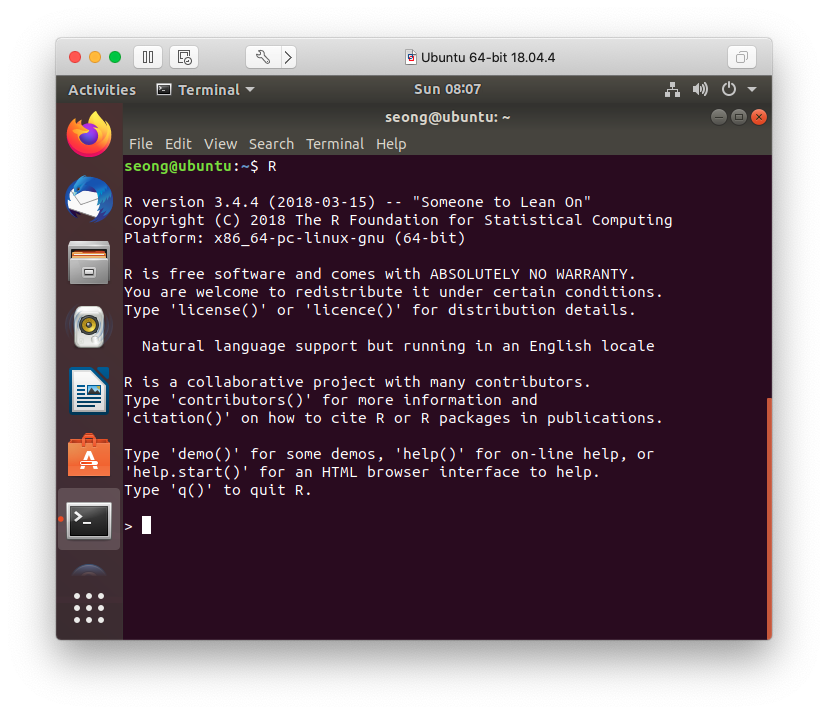Open Ubuntu Software orange bag icon
Image resolution: width=828 pixels, height=714 pixels.
89,455
